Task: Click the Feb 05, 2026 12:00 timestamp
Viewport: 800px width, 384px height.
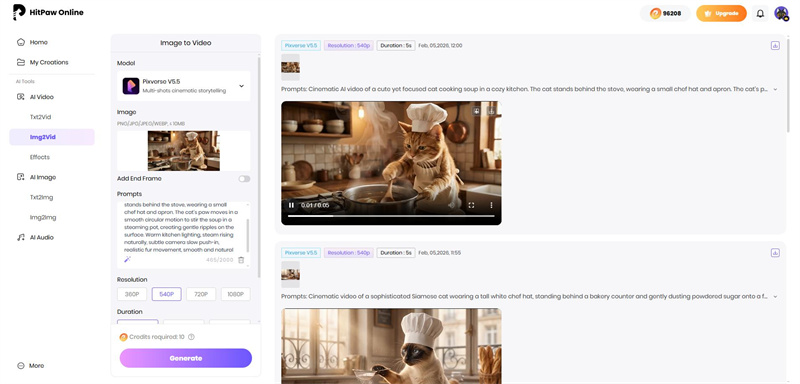Action: tap(440, 45)
